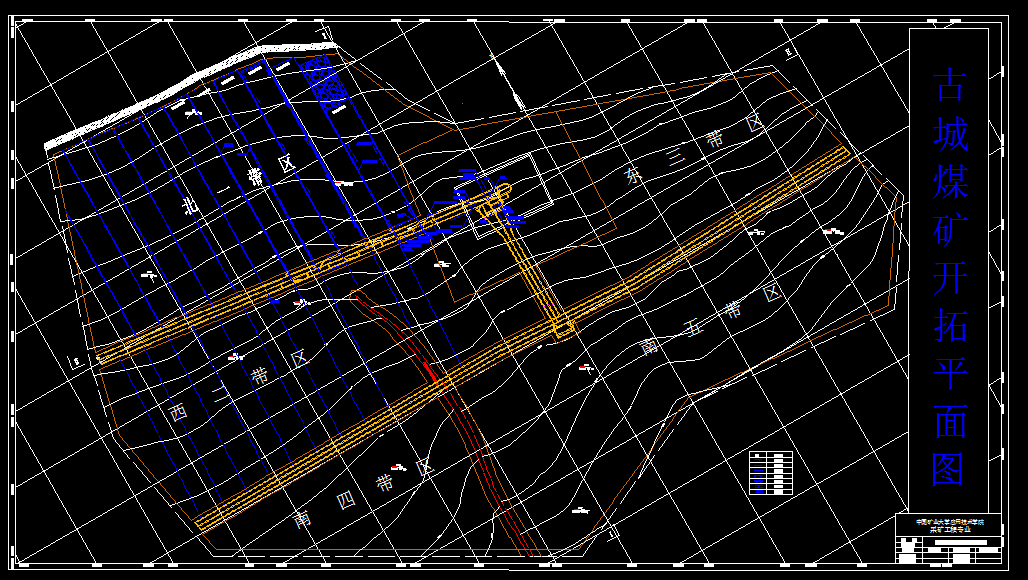Click the character 平 in the blue title
Viewport: 1028px width, 580px height.
coord(950,374)
